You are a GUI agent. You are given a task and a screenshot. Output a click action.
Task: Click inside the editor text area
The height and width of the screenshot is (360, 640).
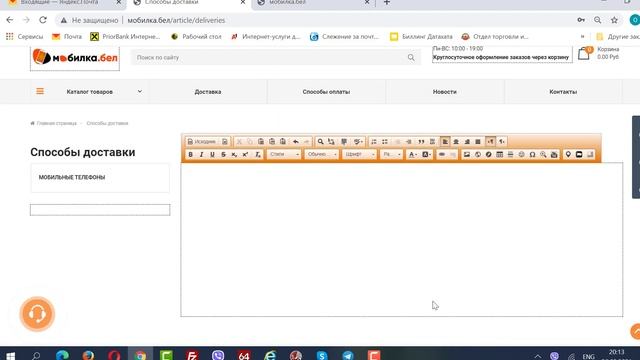(402, 239)
